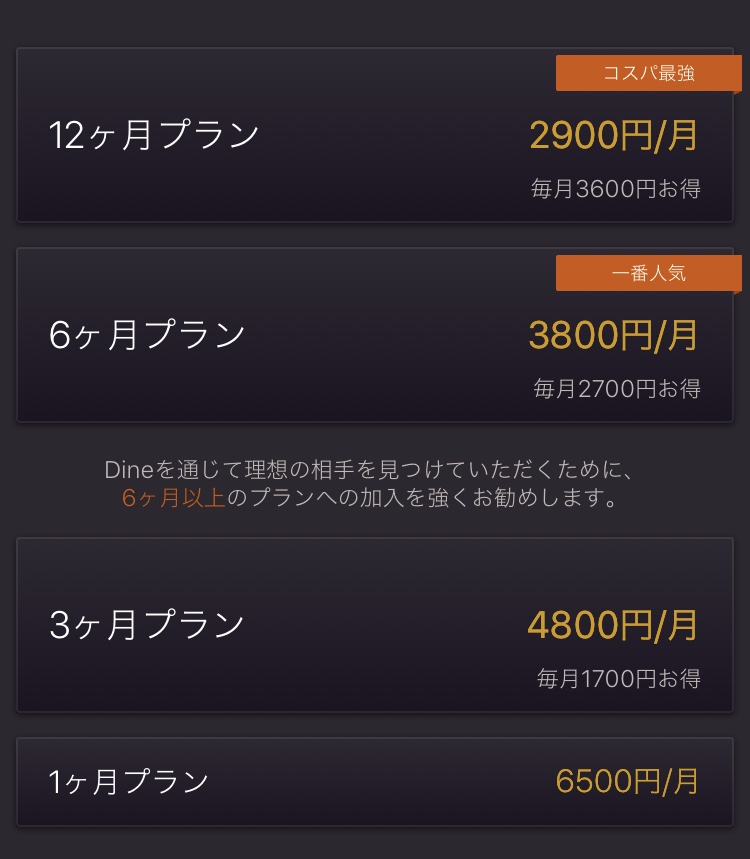Click the 3800円/月 price
Image resolution: width=750 pixels, height=859 pixels.
[613, 335]
